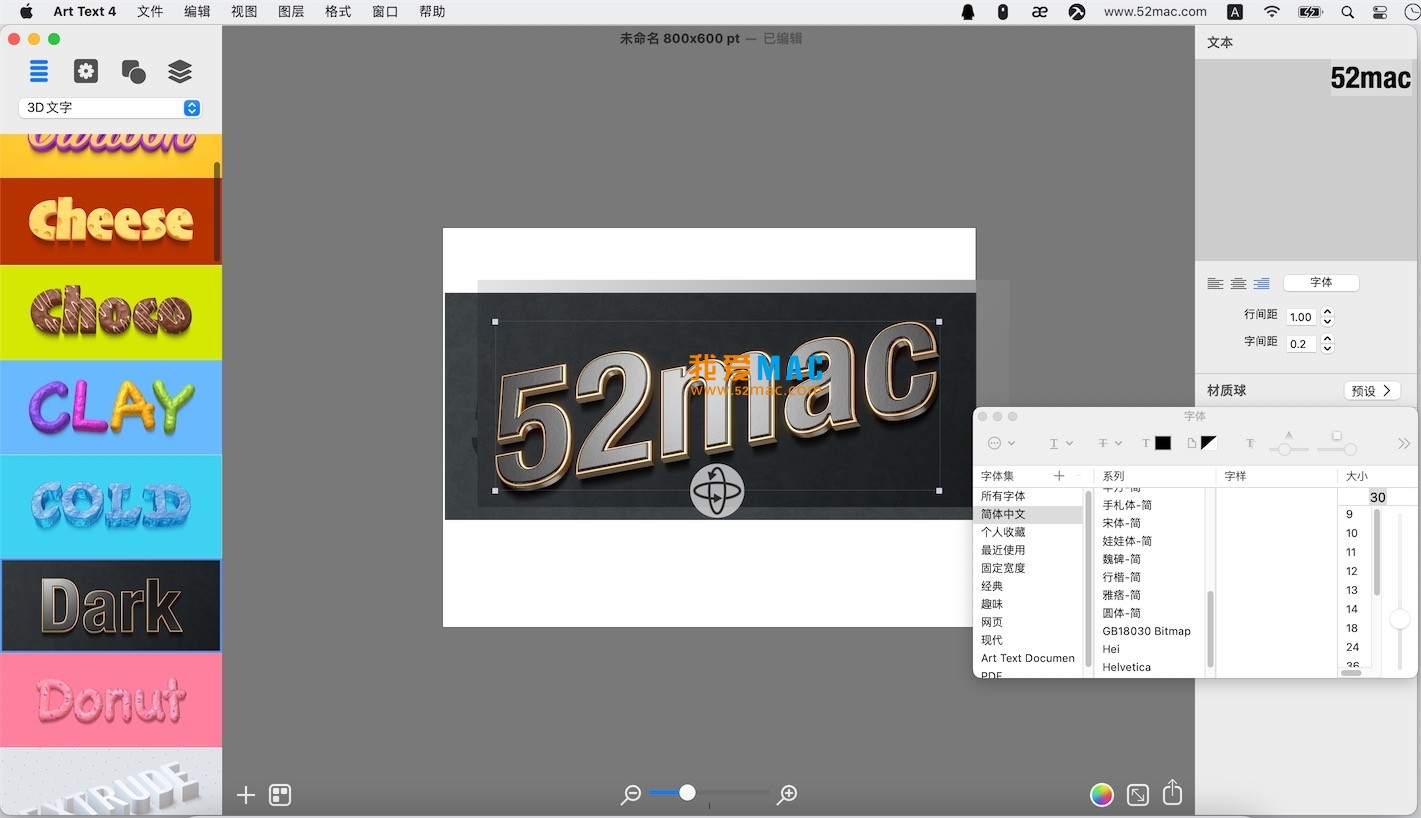Select the Donut style thumbnail
The image size is (1421, 818).
(110, 700)
